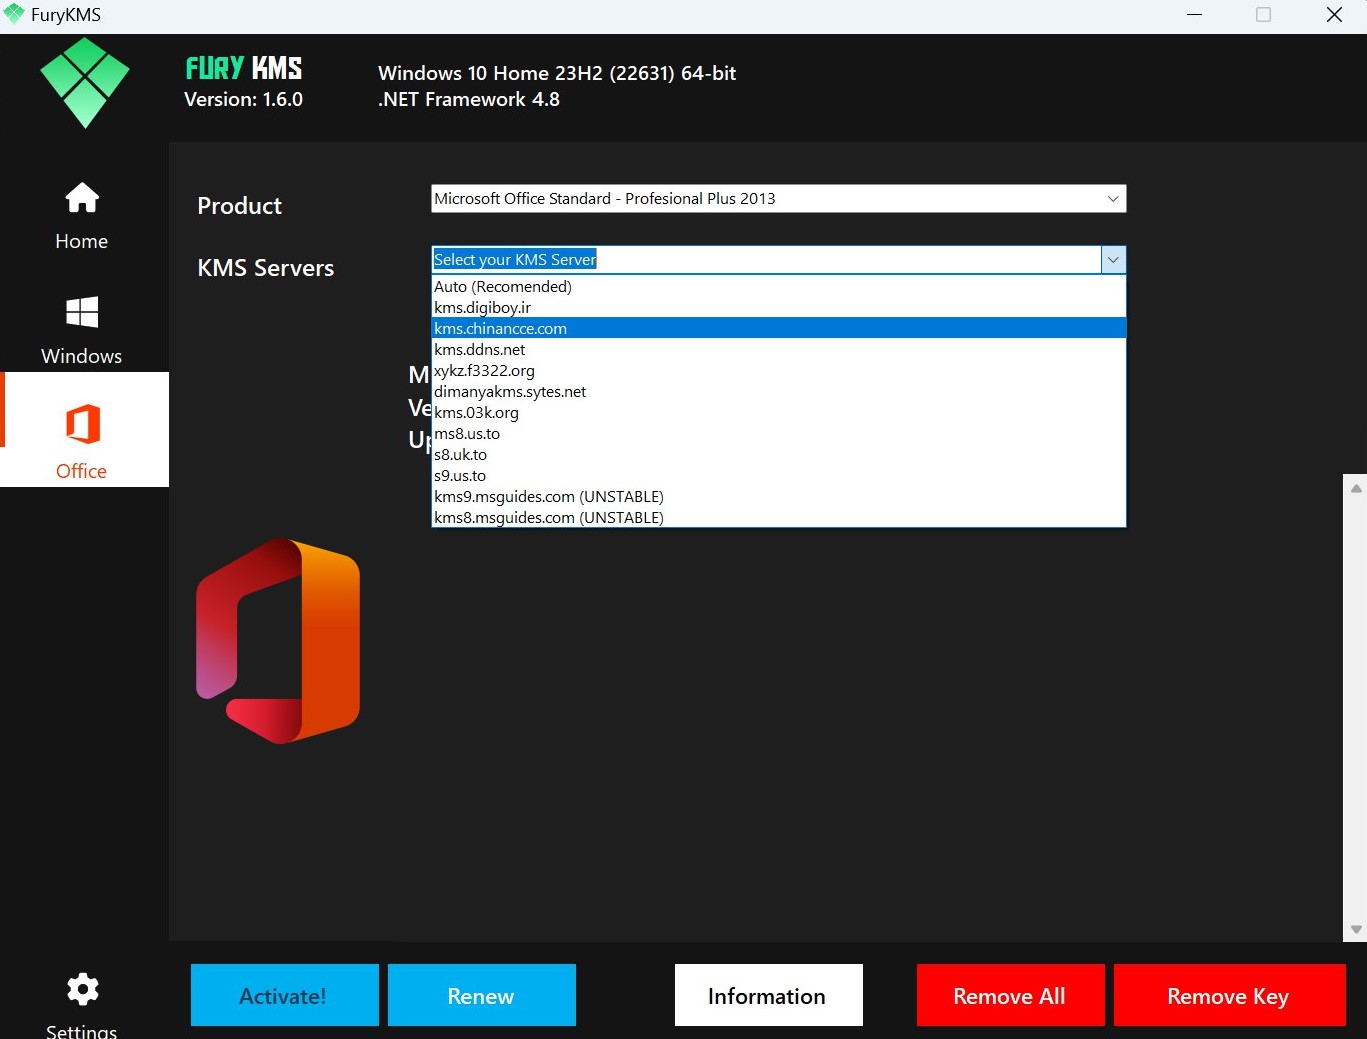Pick xykz.f3322.org server
This screenshot has height=1039, width=1367.
click(779, 370)
